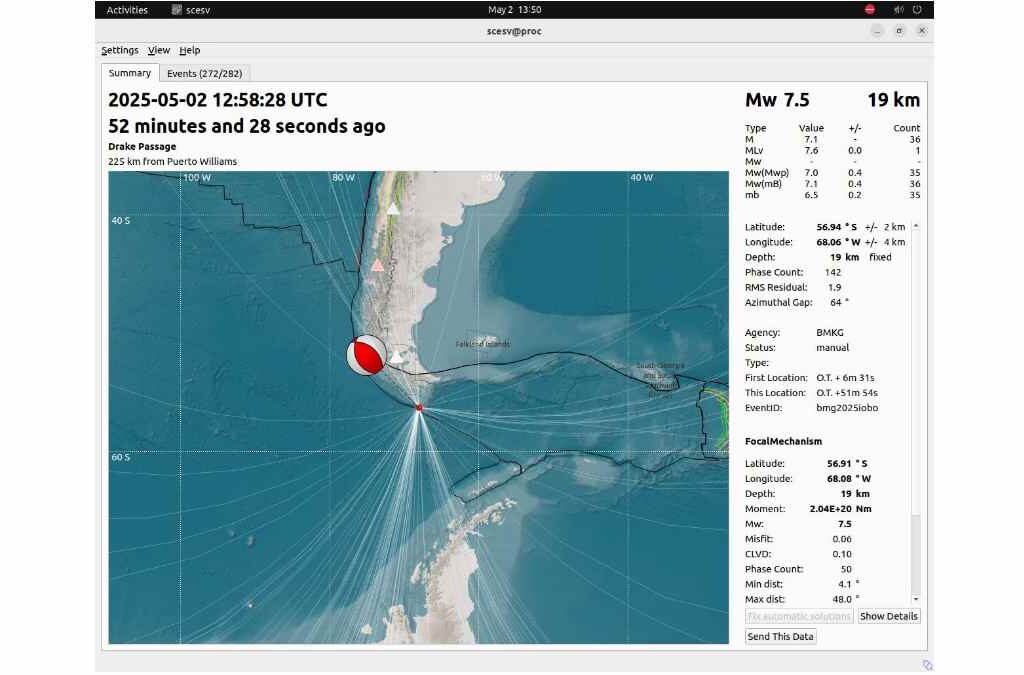Click the Mw(mB) magnitude row
The width and height of the screenshot is (1024, 675).
[x=833, y=183]
